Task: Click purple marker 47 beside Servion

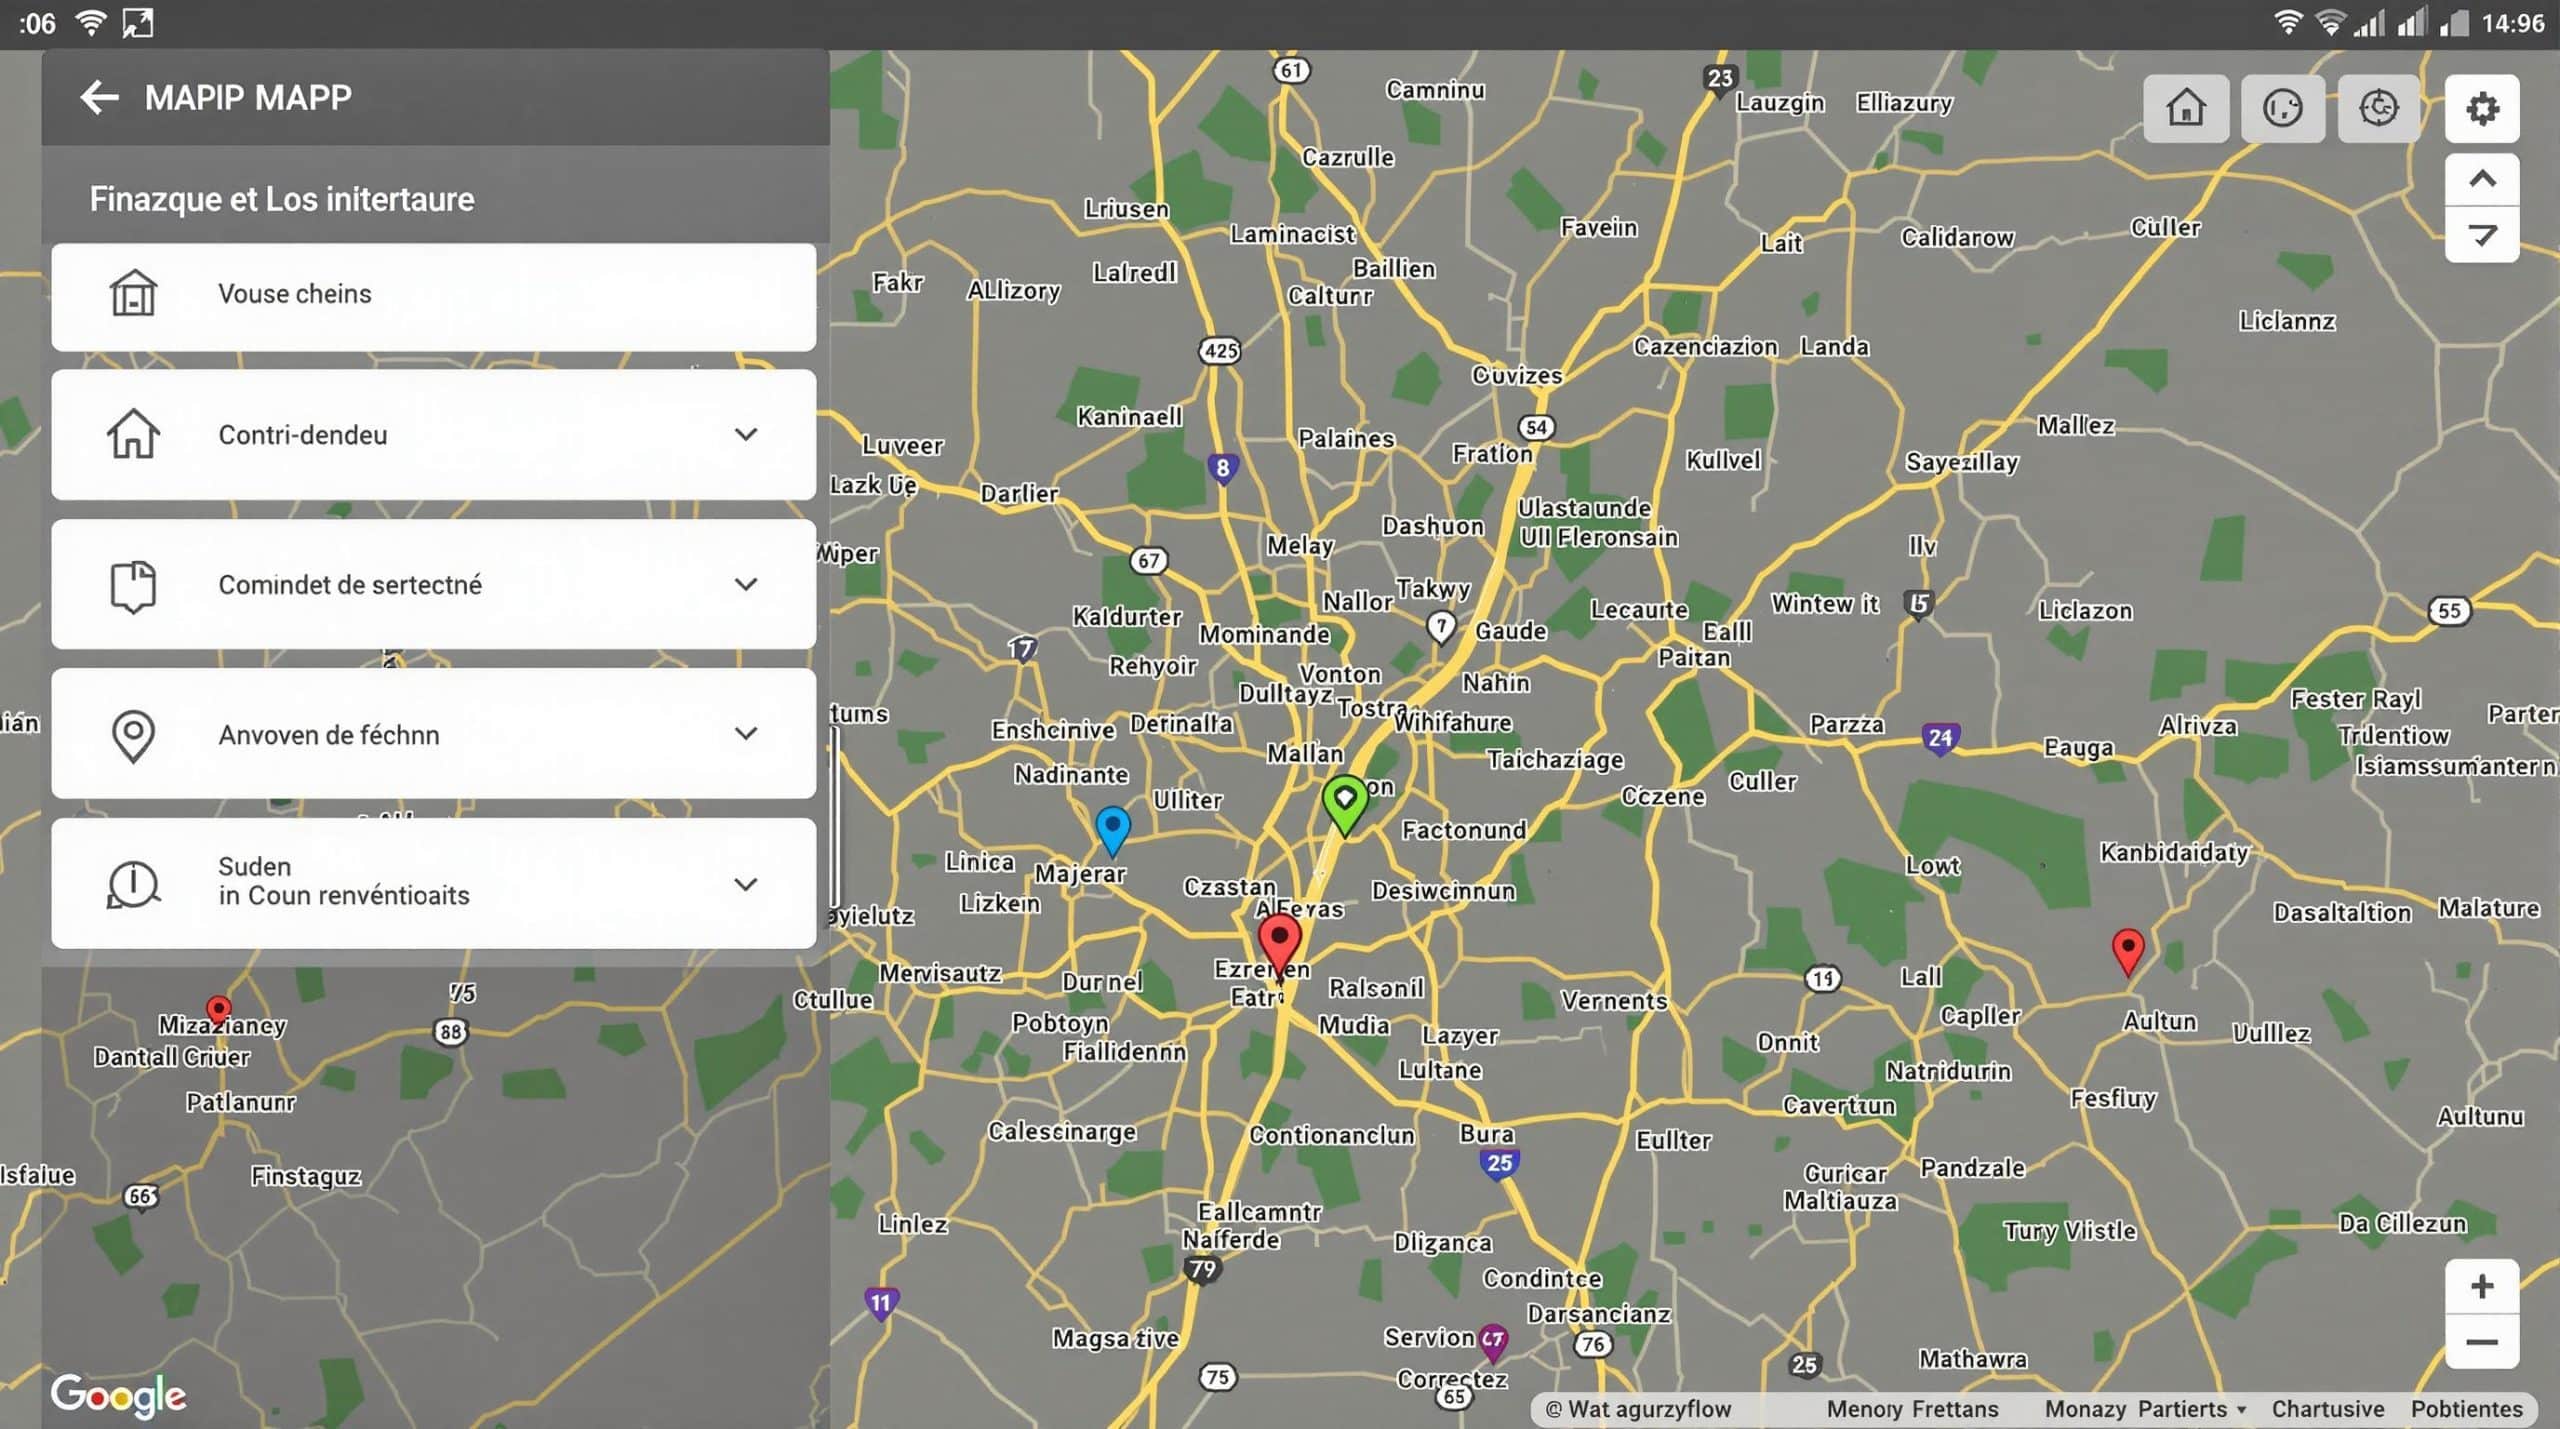Action: pos(1492,1341)
